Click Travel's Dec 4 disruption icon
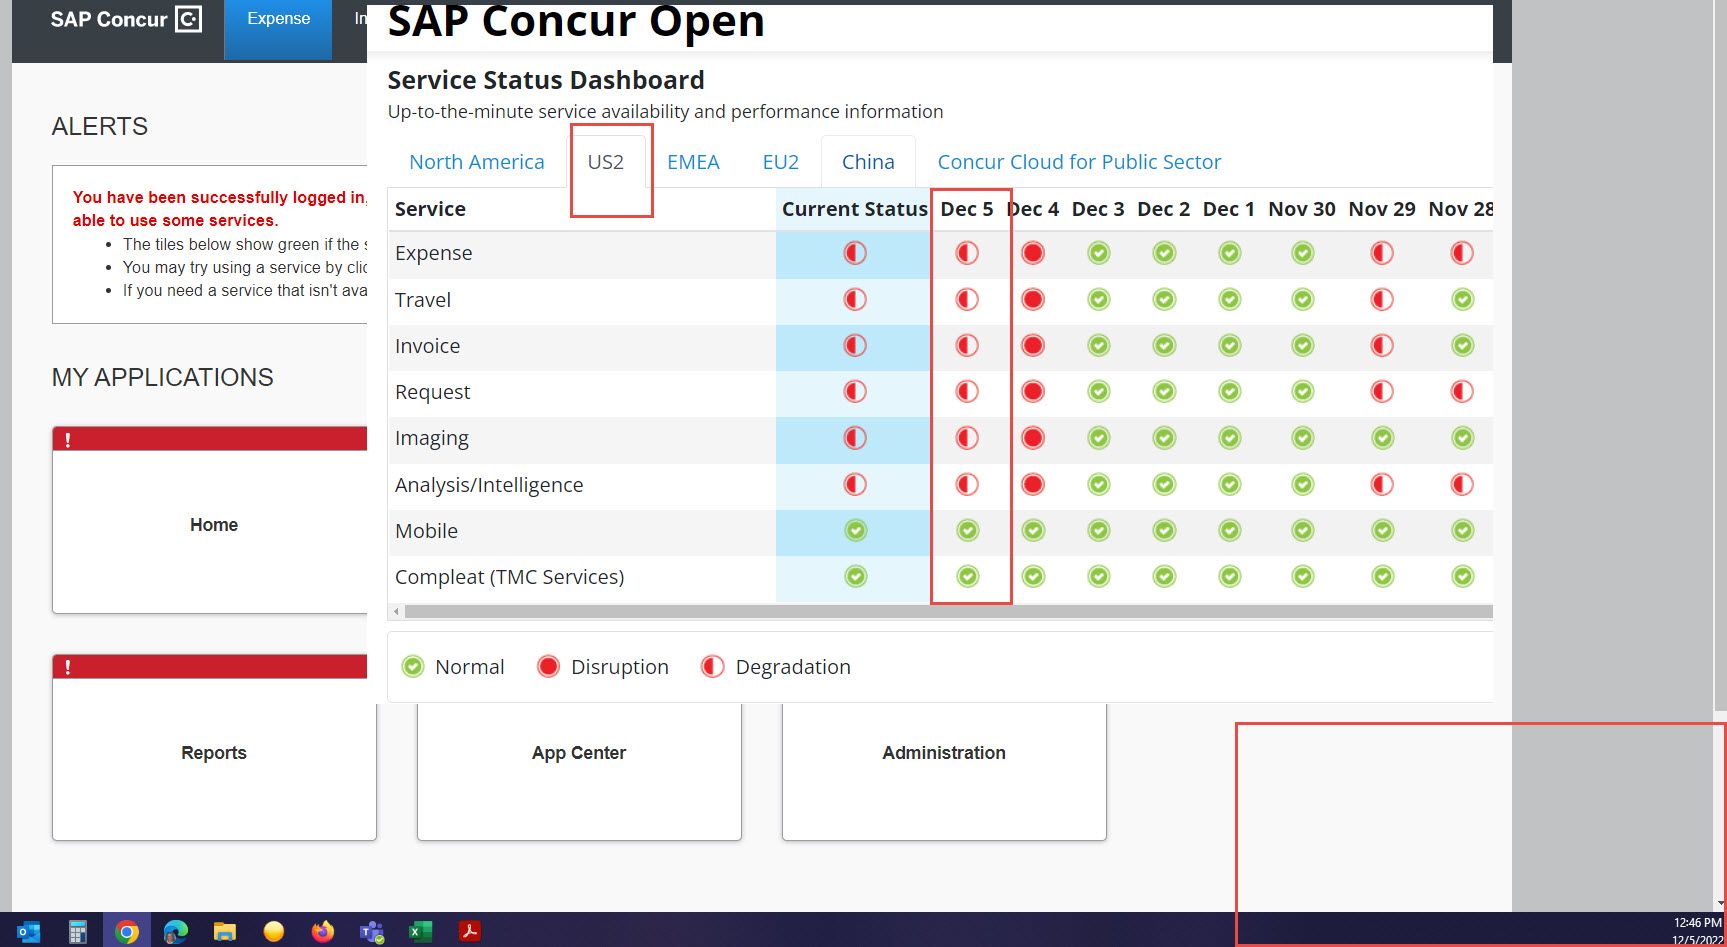 (x=1032, y=299)
